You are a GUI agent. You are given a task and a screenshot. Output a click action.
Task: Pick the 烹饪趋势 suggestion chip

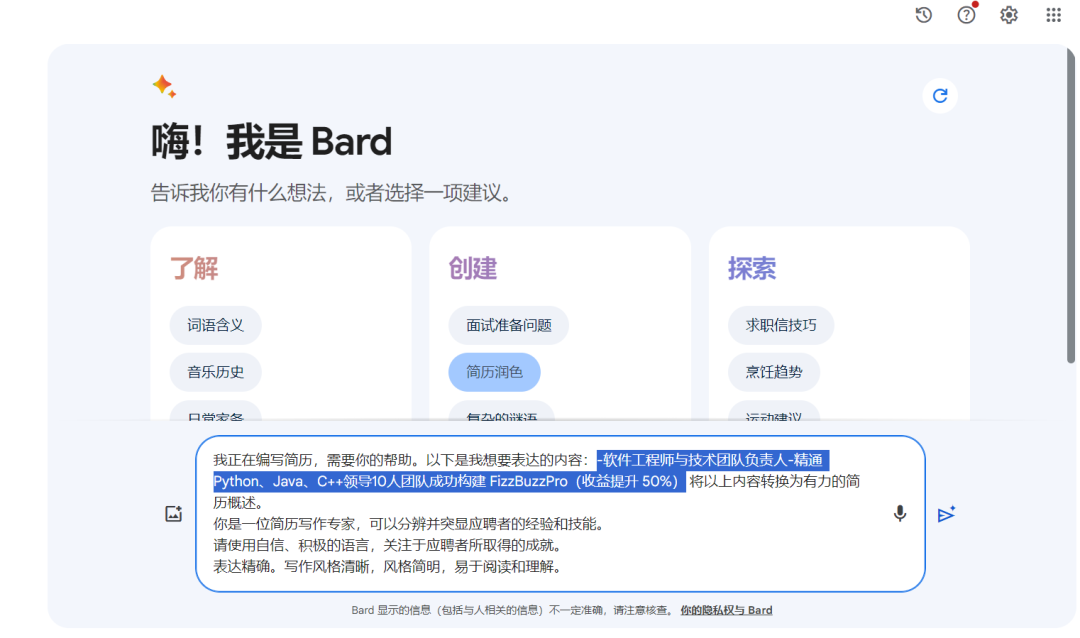coord(774,372)
